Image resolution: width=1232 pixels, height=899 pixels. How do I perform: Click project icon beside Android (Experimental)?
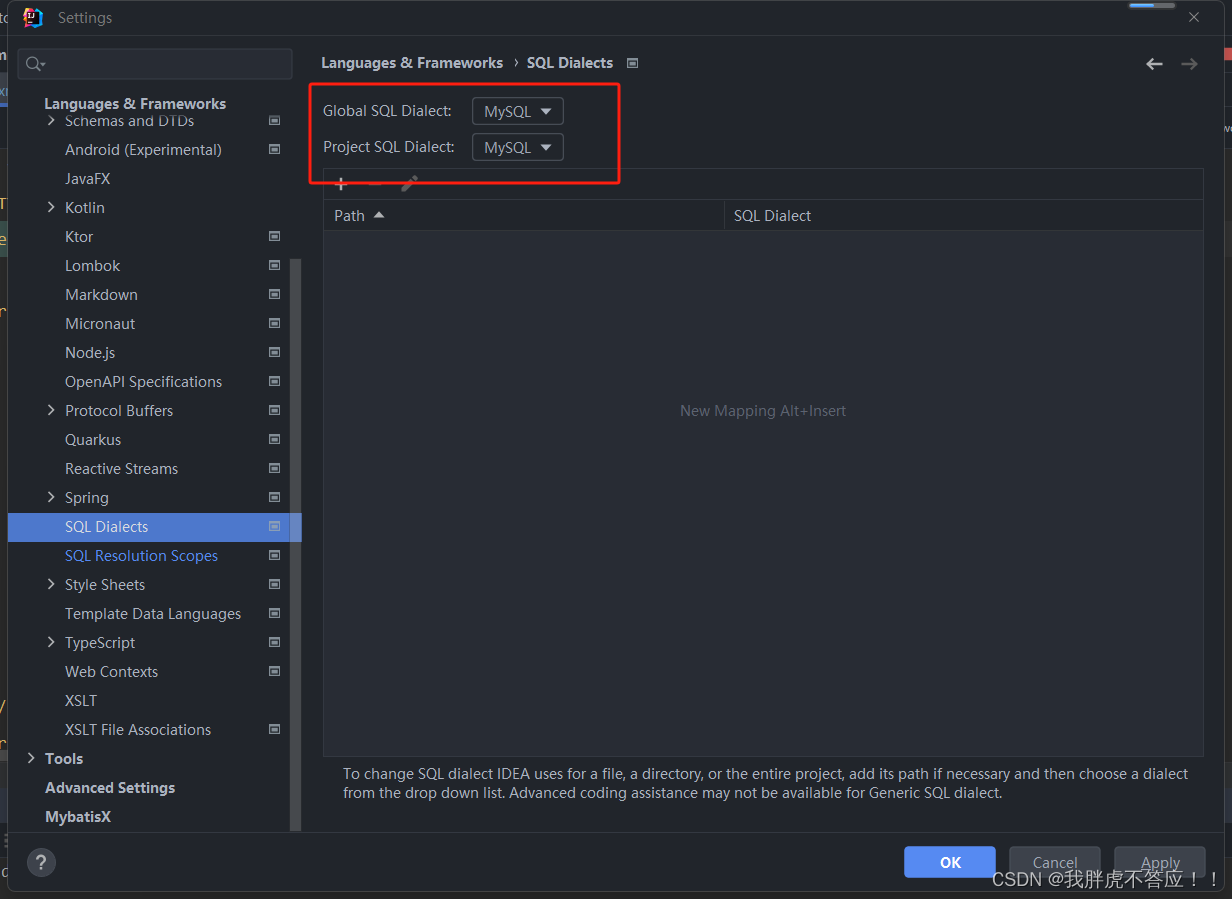click(x=274, y=149)
